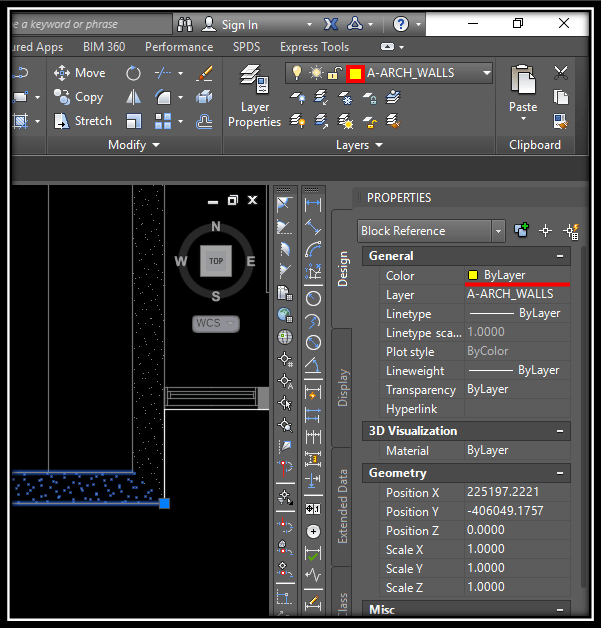Click the Arc Length dimension icon
The image size is (601, 628).
click(x=313, y=249)
